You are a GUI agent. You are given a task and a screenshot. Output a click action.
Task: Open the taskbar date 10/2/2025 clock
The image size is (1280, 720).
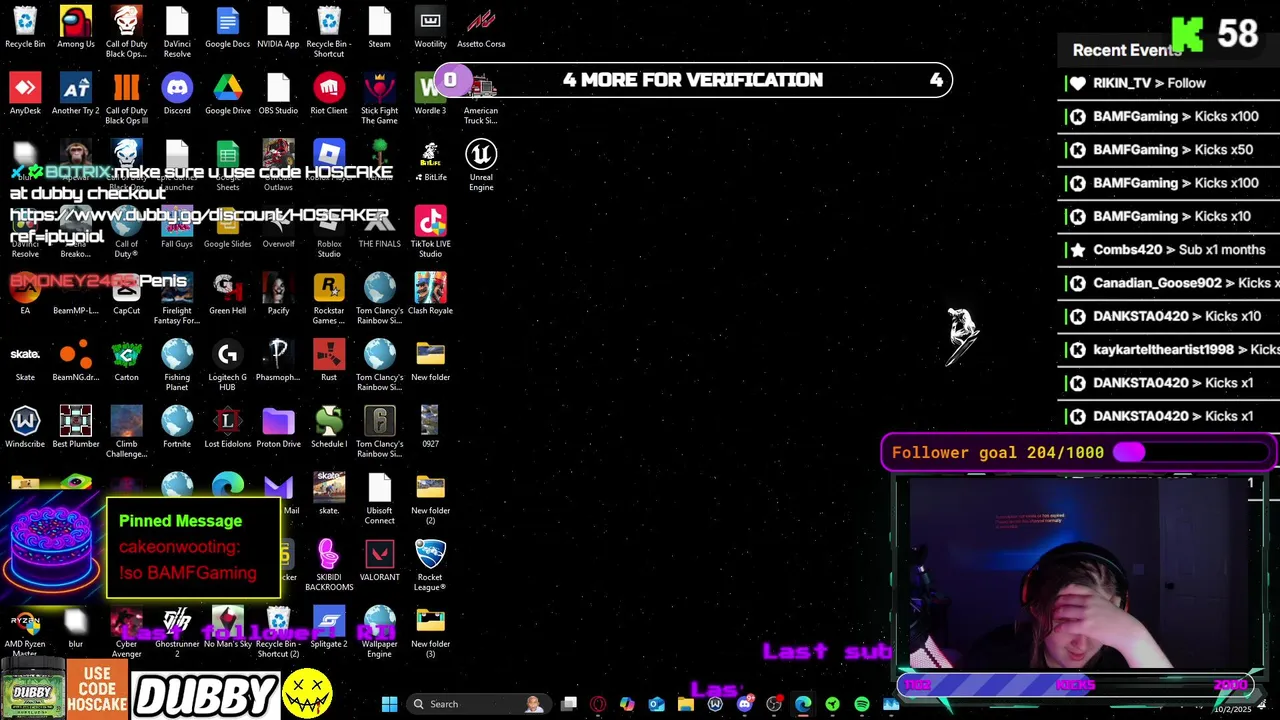1232,709
